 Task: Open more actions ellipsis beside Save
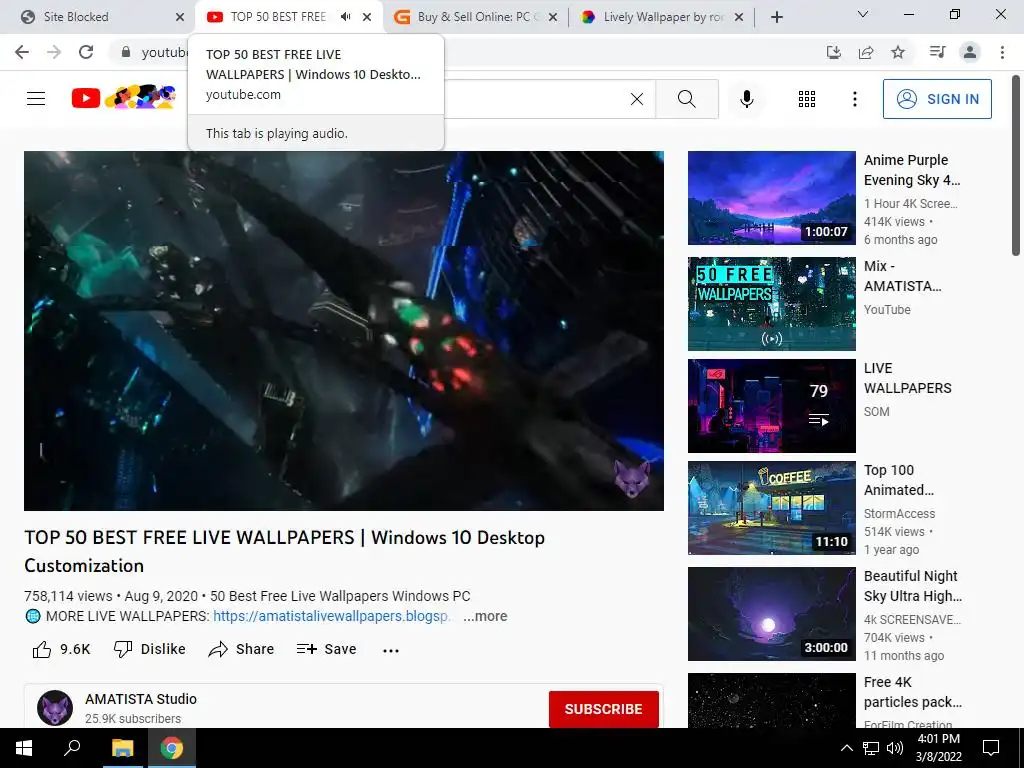tap(391, 650)
